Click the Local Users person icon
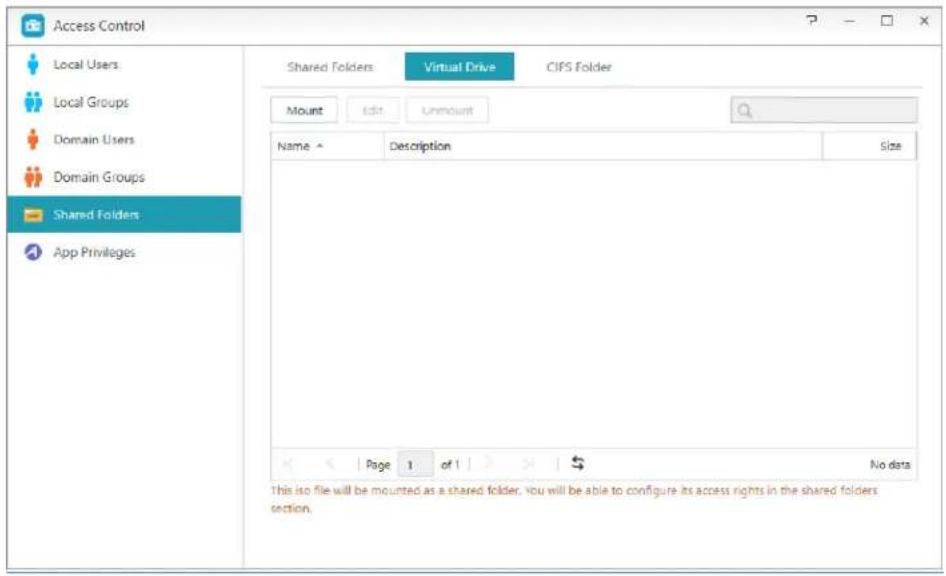The width and height of the screenshot is (946, 576). pos(33,64)
